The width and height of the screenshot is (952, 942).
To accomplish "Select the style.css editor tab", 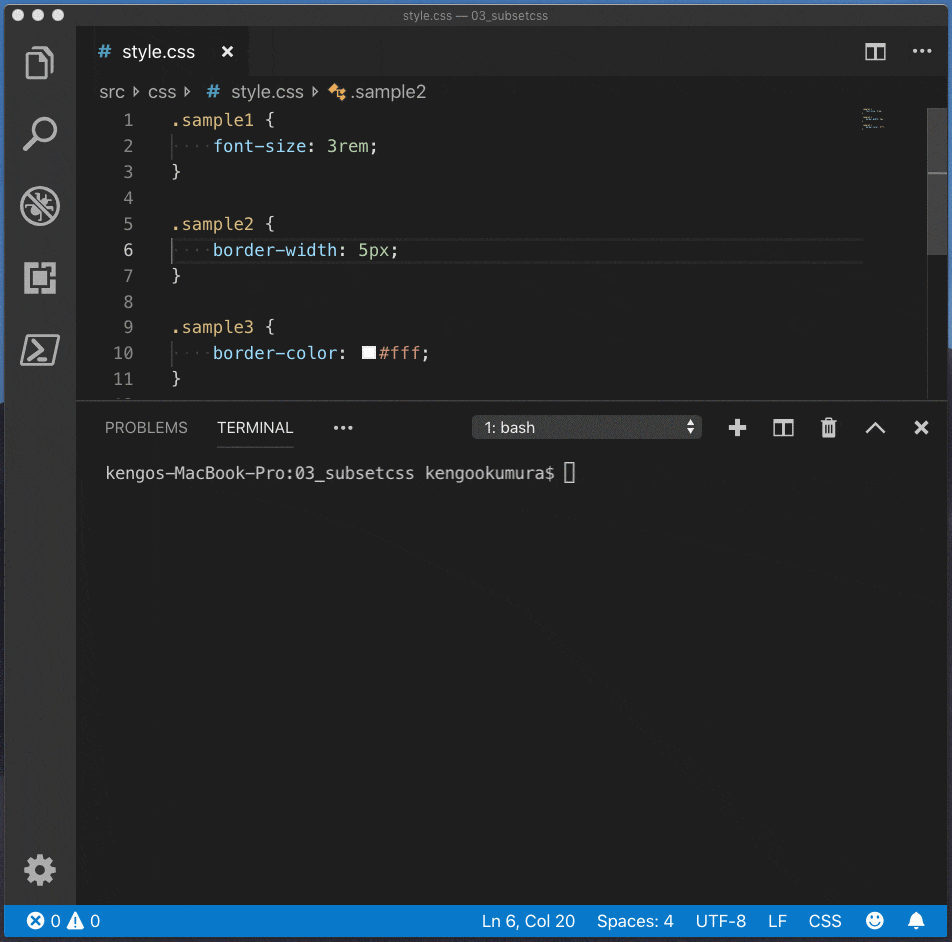I will tap(158, 52).
